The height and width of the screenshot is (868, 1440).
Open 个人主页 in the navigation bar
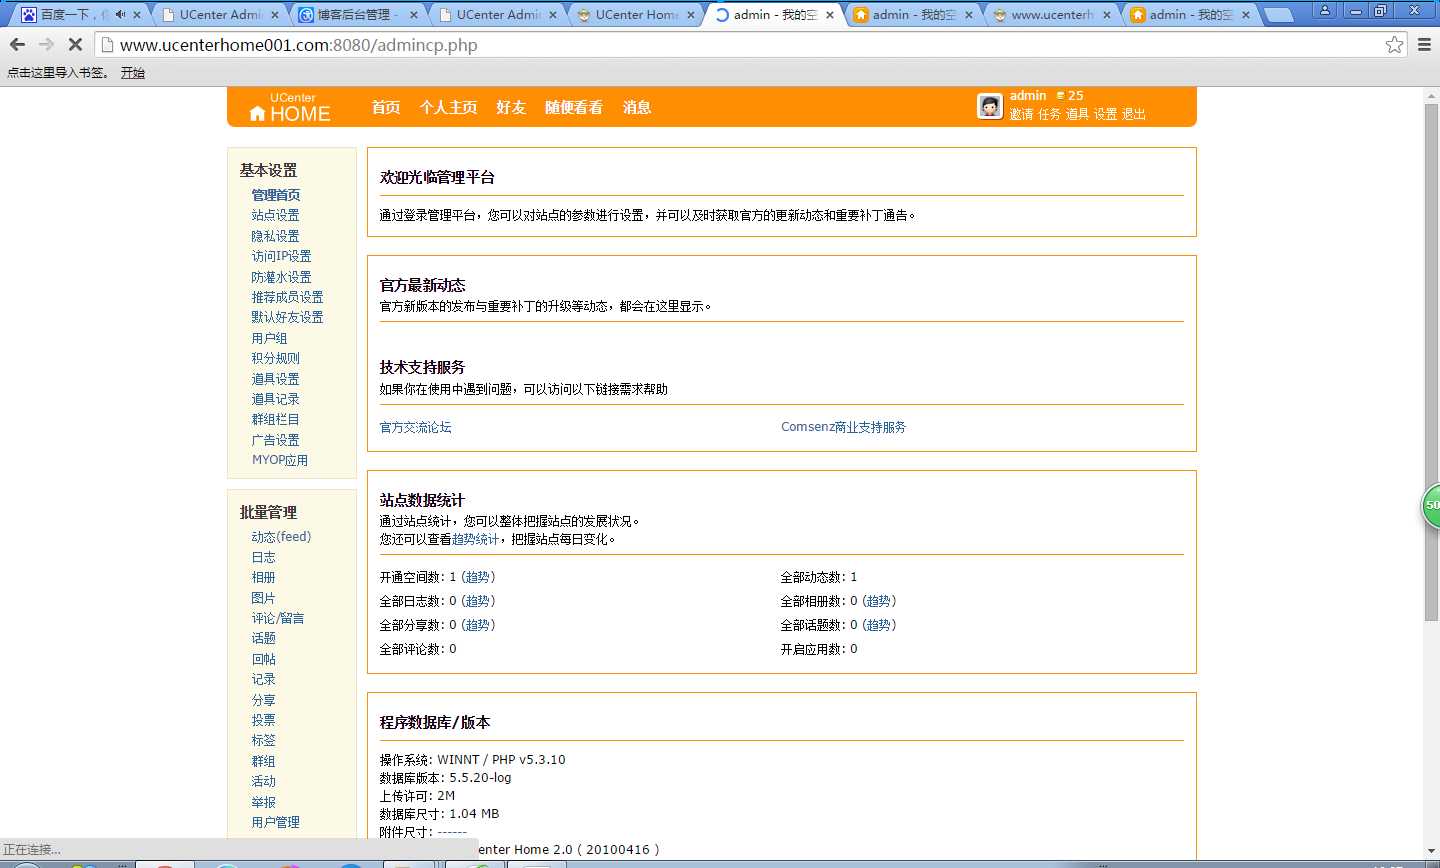pyautogui.click(x=448, y=107)
